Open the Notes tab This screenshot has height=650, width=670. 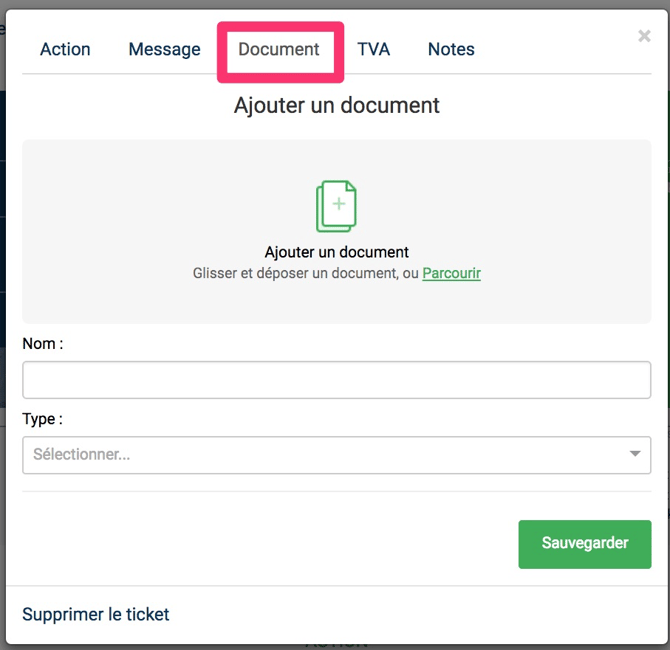[451, 49]
